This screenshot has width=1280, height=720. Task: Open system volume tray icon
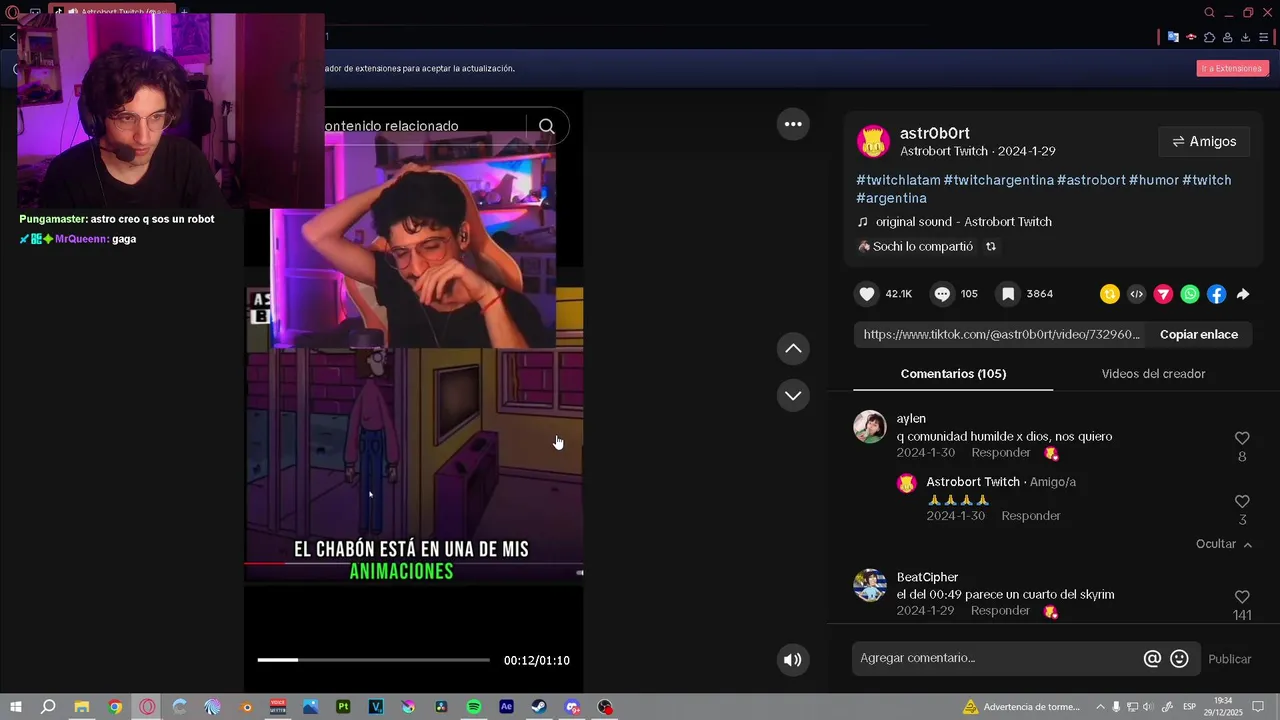[x=1148, y=707]
